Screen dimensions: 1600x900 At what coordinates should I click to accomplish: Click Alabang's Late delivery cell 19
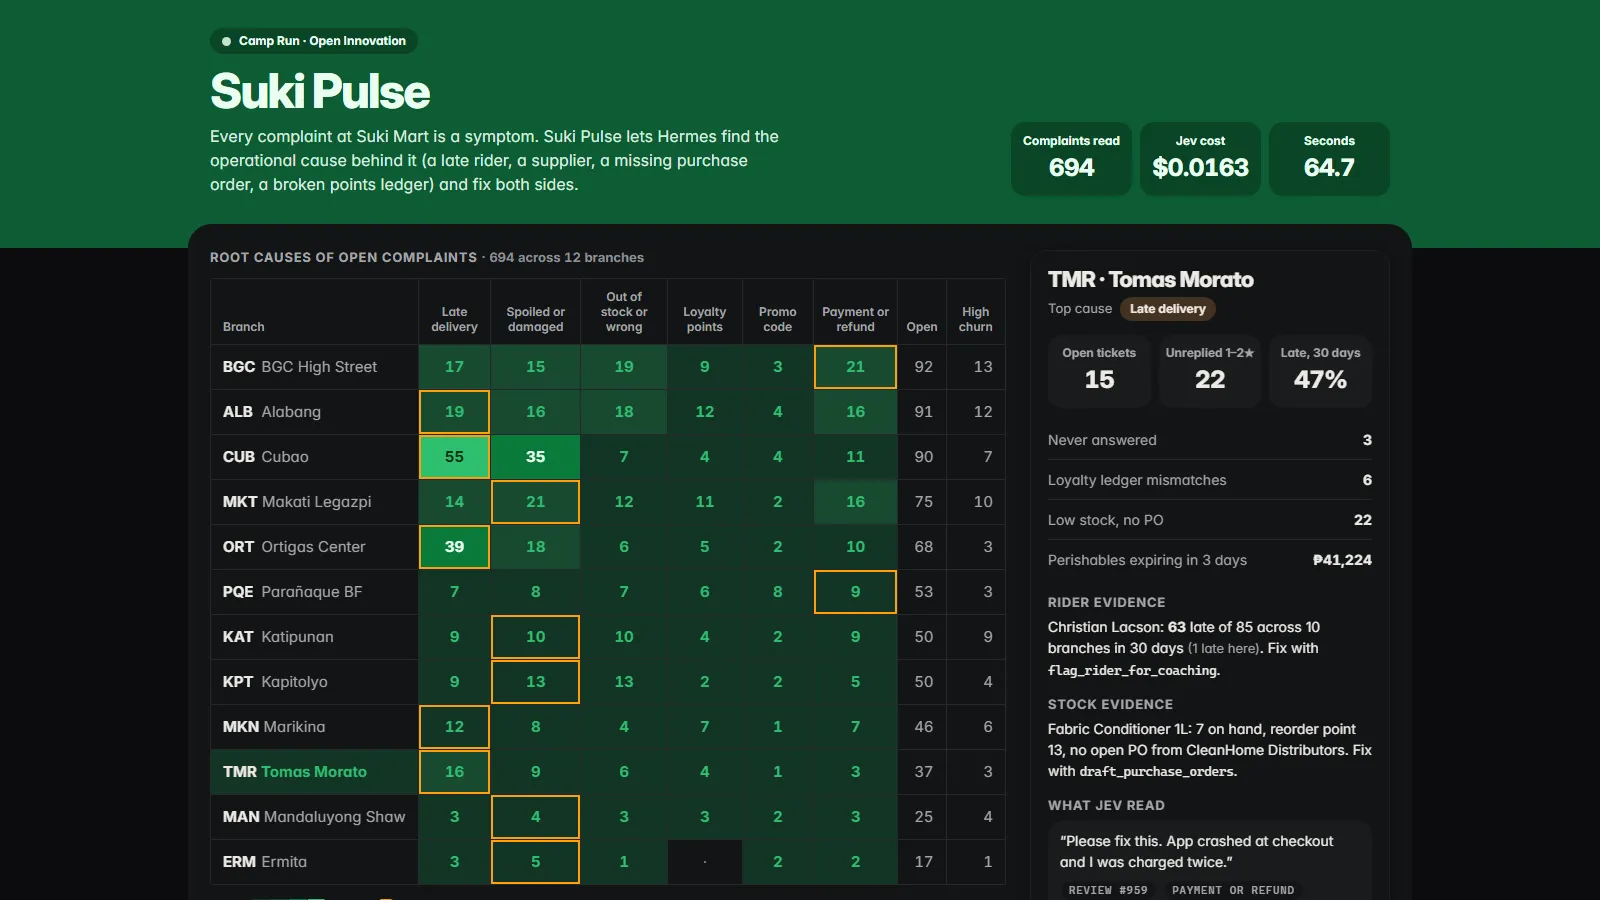tap(454, 412)
